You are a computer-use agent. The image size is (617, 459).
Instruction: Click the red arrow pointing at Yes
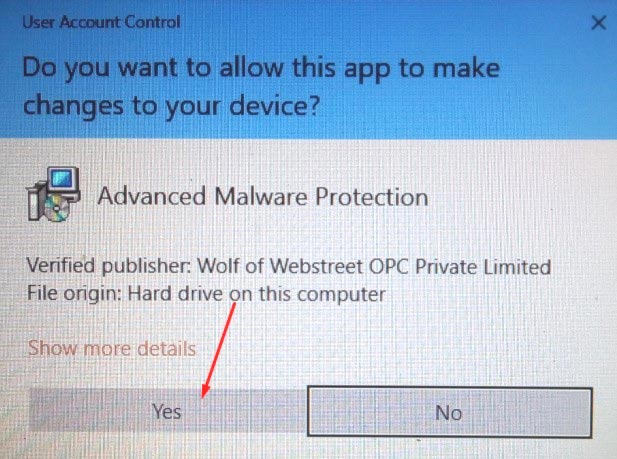219,350
